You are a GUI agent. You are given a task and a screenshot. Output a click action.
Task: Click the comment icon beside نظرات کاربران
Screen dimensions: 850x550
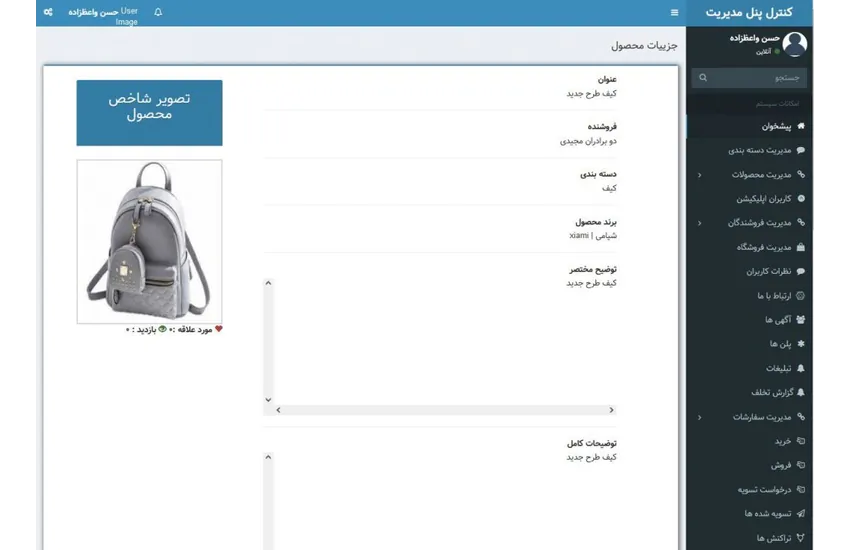pos(801,271)
